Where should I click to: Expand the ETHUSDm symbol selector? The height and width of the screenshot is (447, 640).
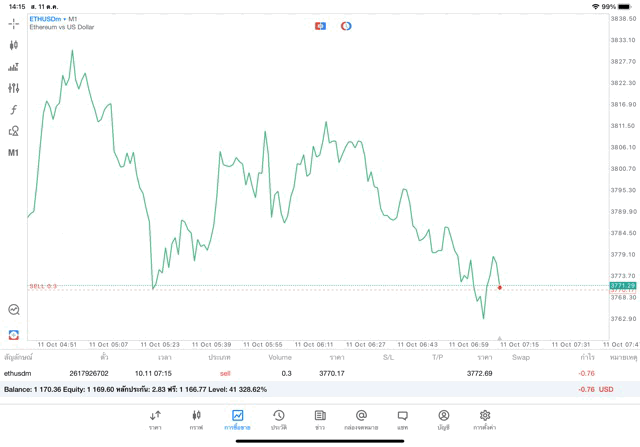click(54, 19)
